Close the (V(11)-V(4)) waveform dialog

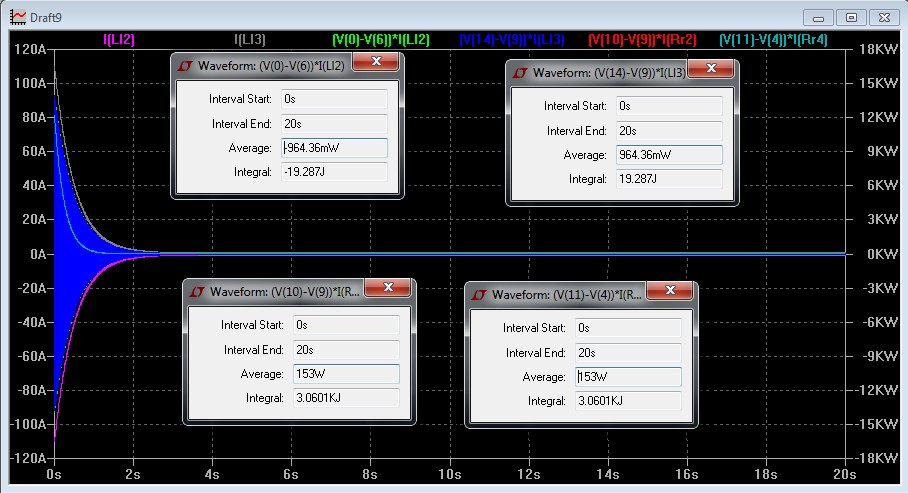pyautogui.click(x=671, y=291)
